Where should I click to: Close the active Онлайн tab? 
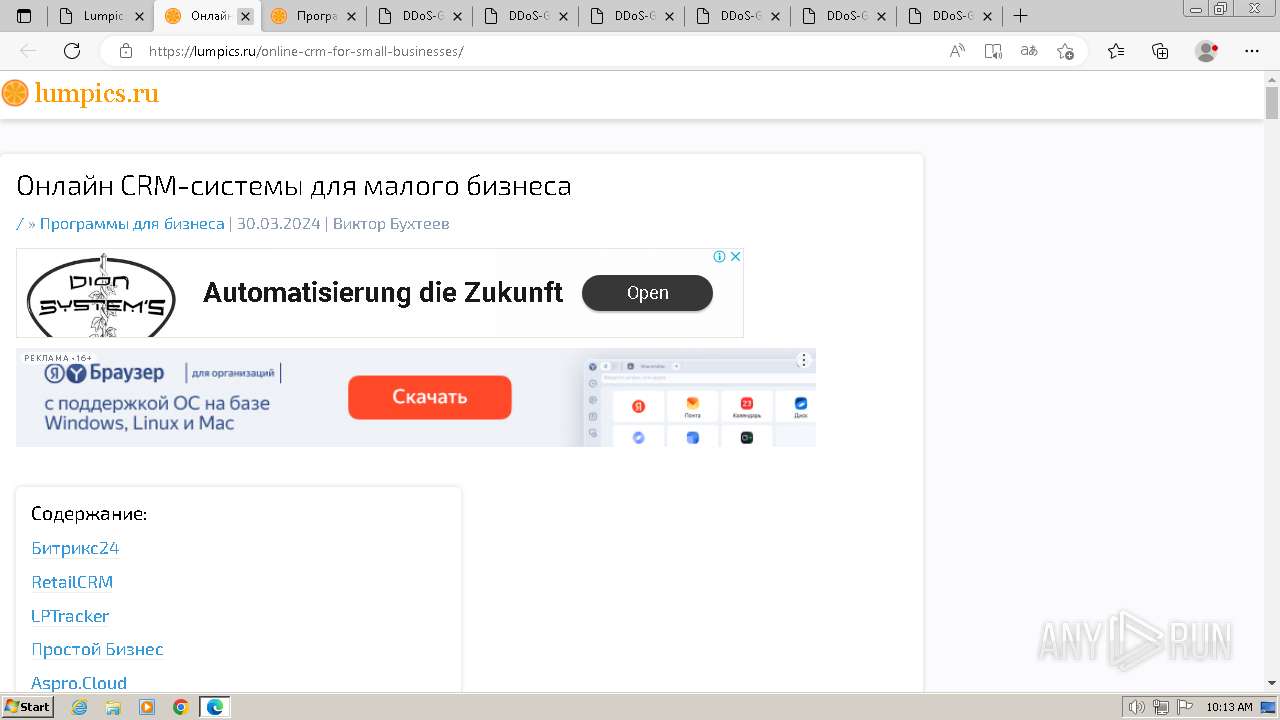245,16
